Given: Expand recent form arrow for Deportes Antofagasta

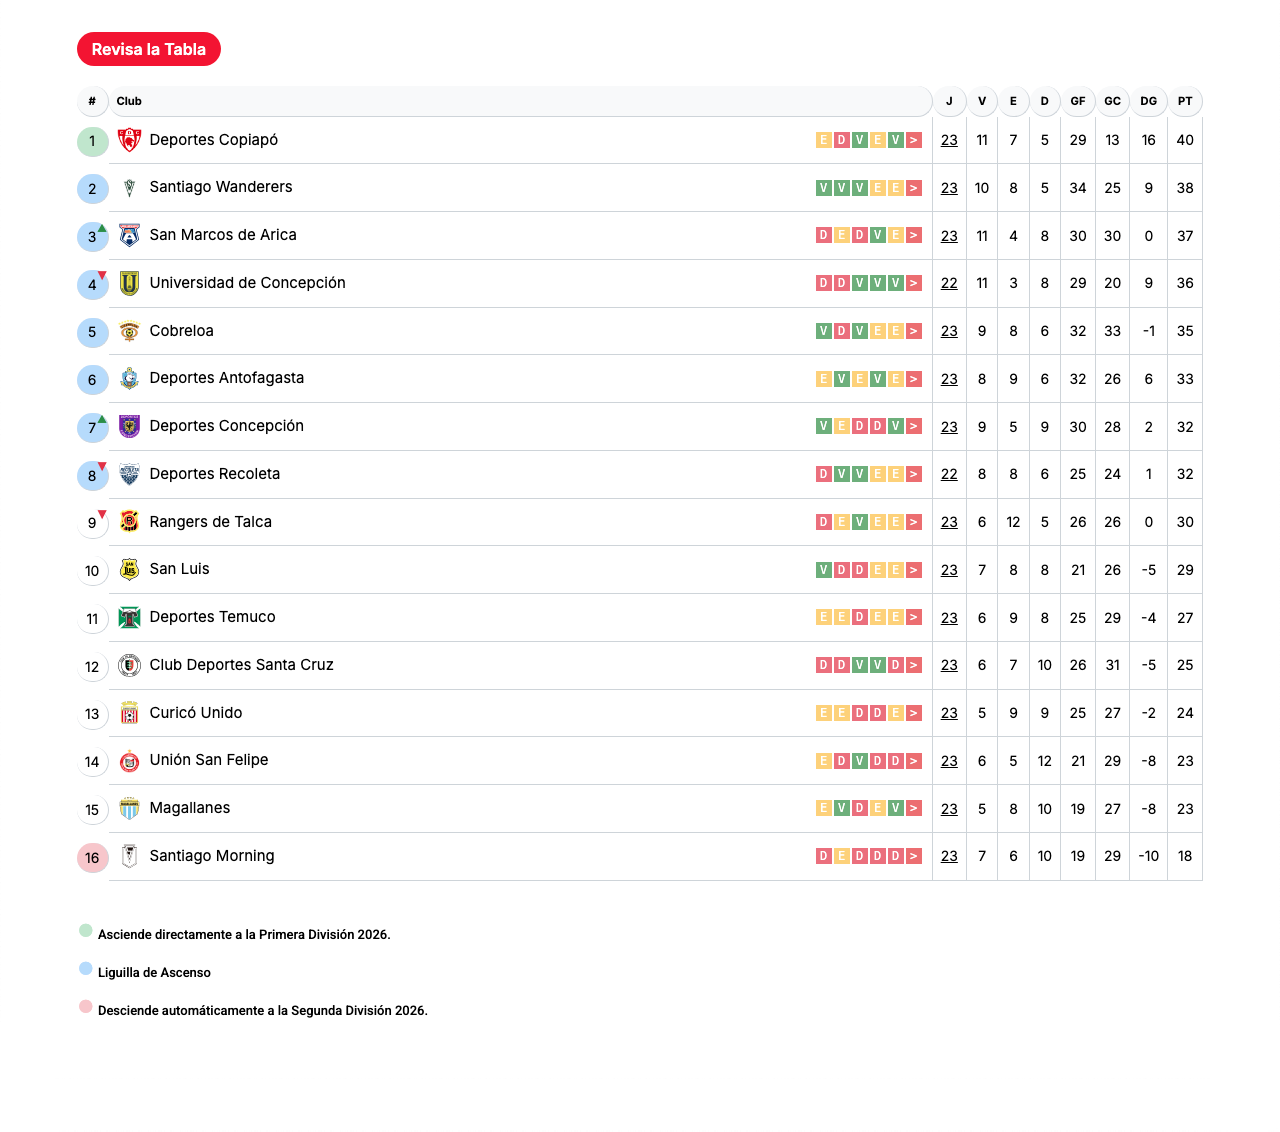Looking at the screenshot, I should [914, 379].
